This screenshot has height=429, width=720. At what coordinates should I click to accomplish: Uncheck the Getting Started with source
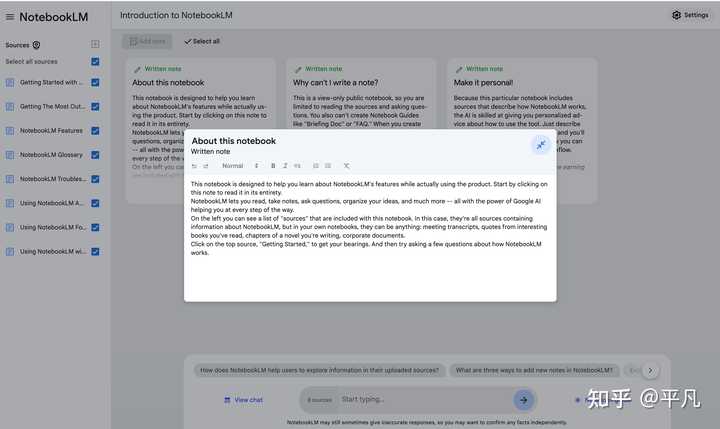95,83
